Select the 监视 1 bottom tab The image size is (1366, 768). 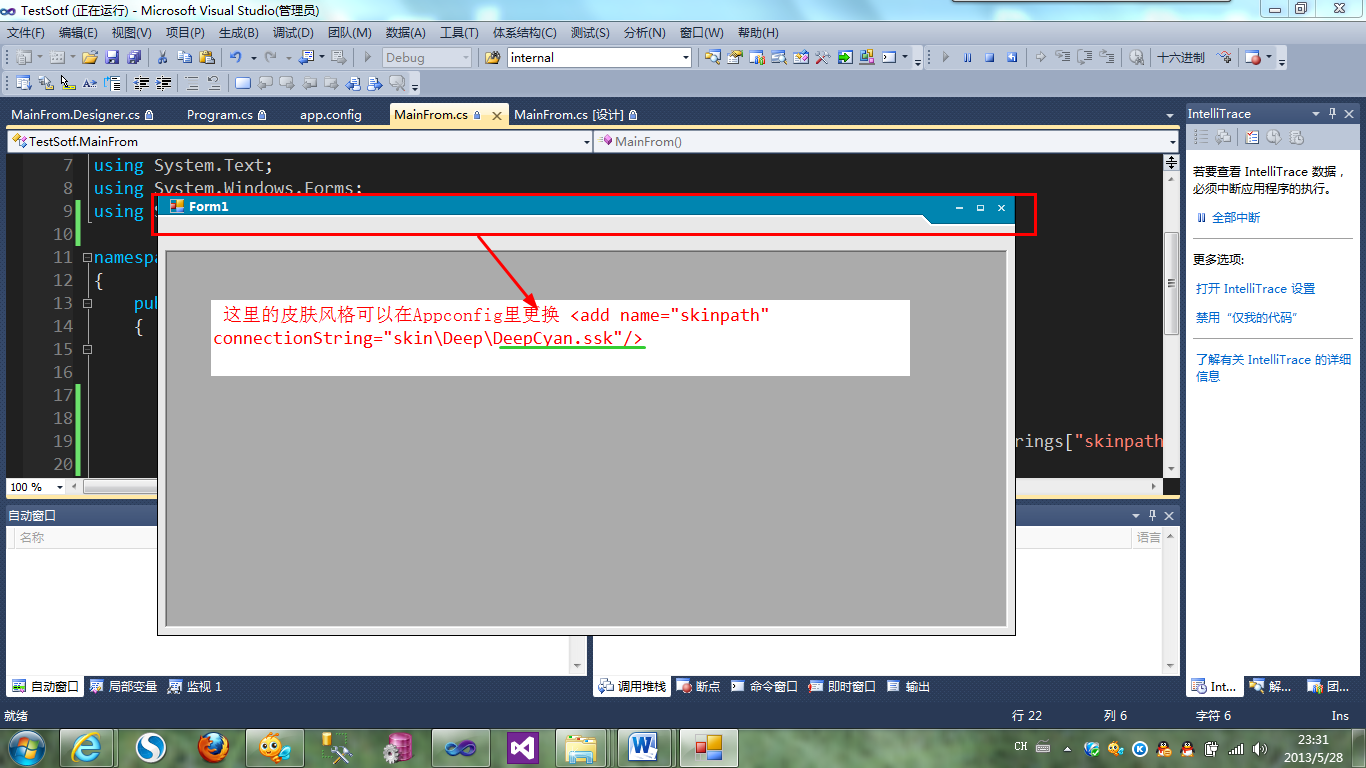click(x=194, y=687)
